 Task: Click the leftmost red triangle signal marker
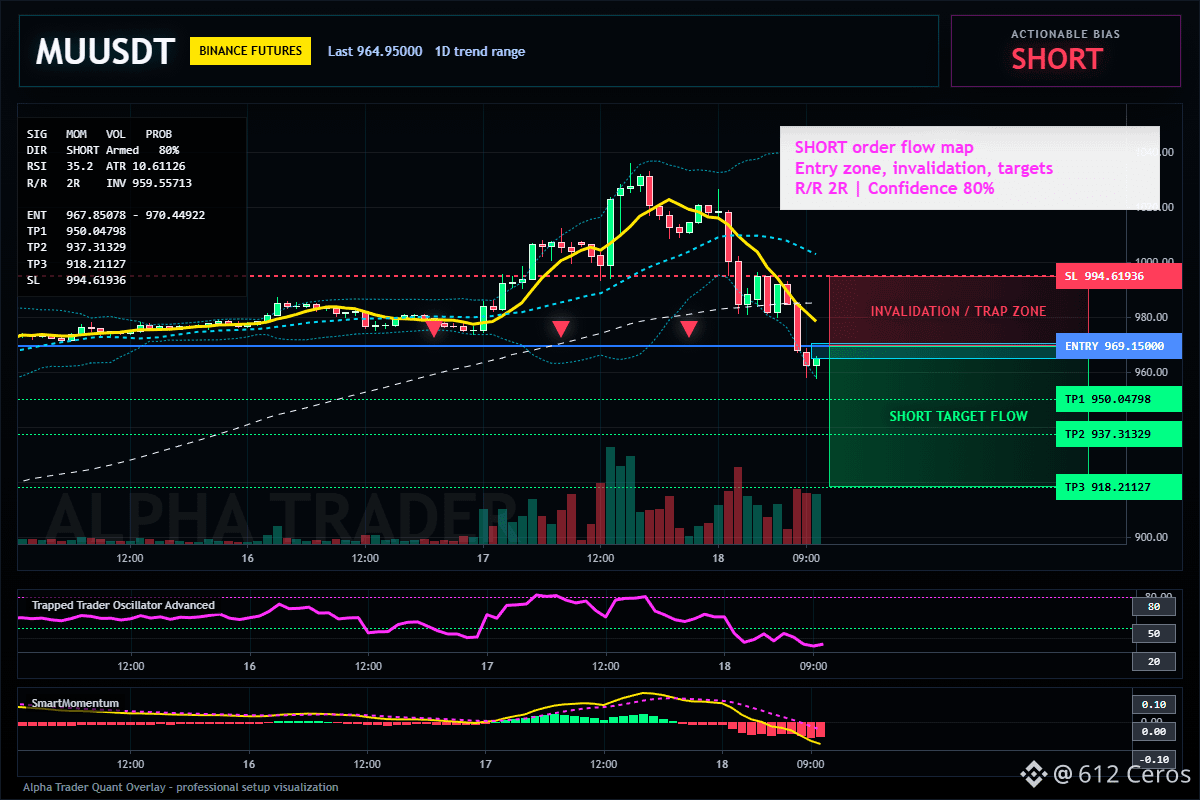pyautogui.click(x=433, y=327)
